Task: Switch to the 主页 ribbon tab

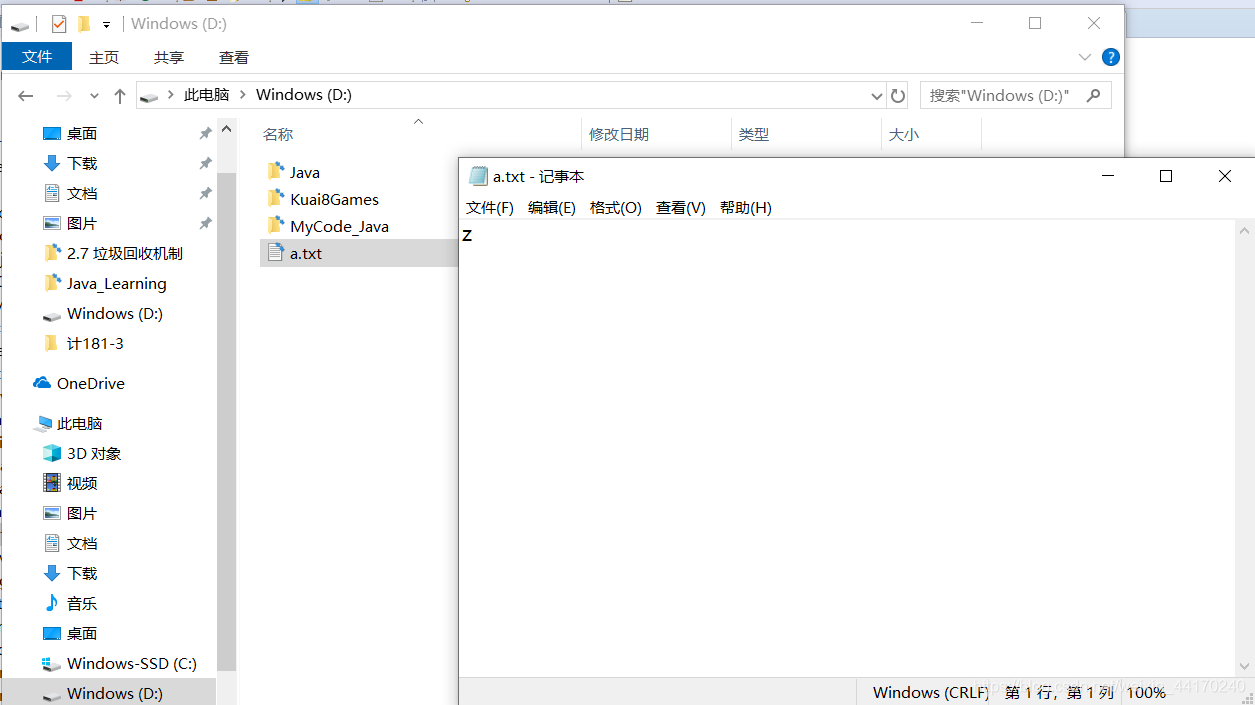Action: pyautogui.click(x=104, y=58)
